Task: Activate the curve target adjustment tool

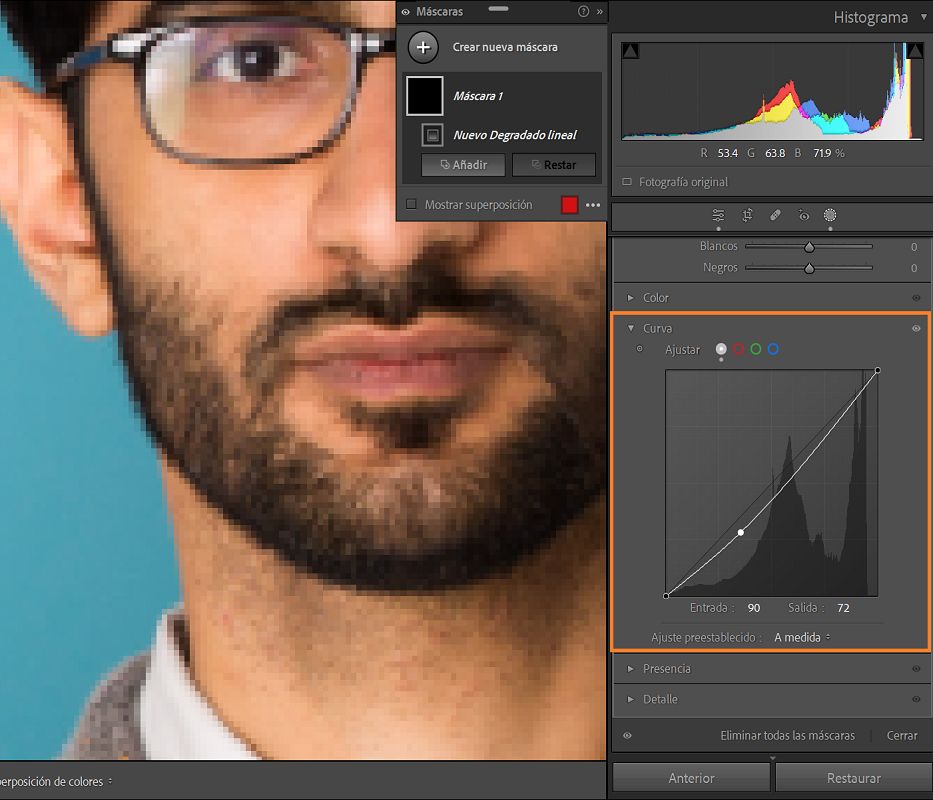Action: [639, 349]
